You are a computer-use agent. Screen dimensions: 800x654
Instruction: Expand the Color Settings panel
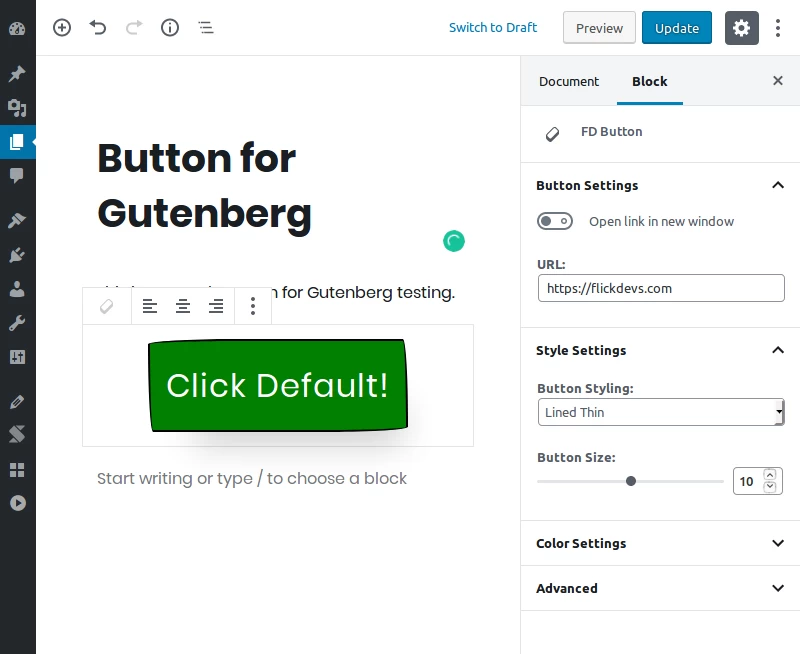coord(660,543)
